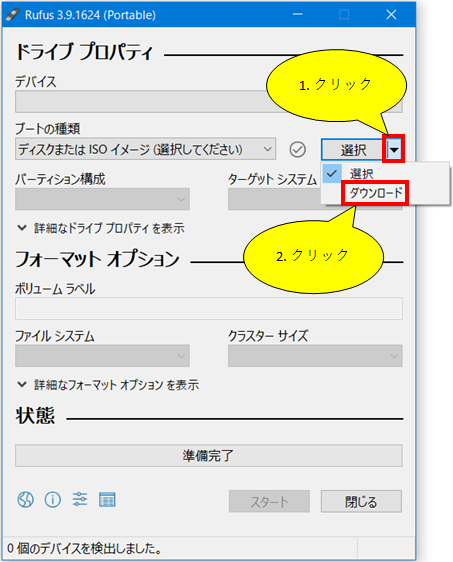Open the パーティション構成 dropdown
This screenshot has height=562, width=453.
point(102,199)
